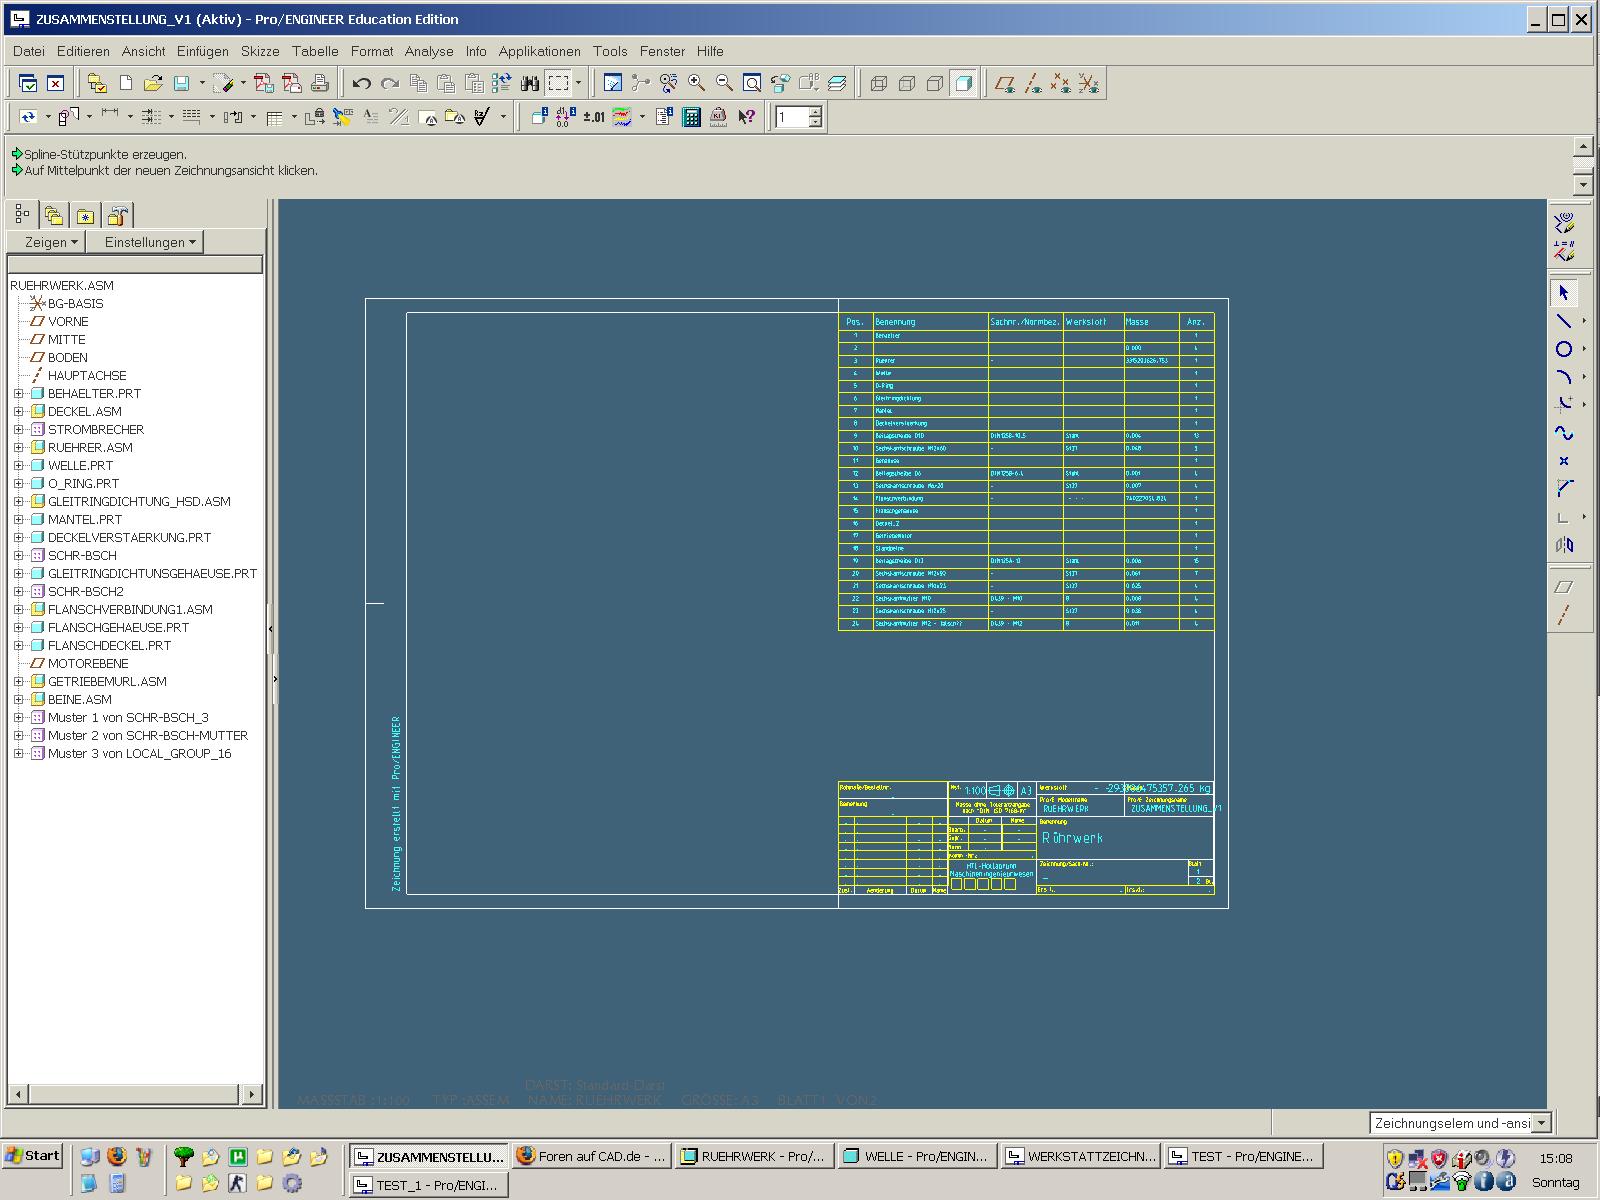The image size is (1600, 1200).
Task: Switch to Foren auf CAD.de taskbar window
Action: click(591, 1156)
